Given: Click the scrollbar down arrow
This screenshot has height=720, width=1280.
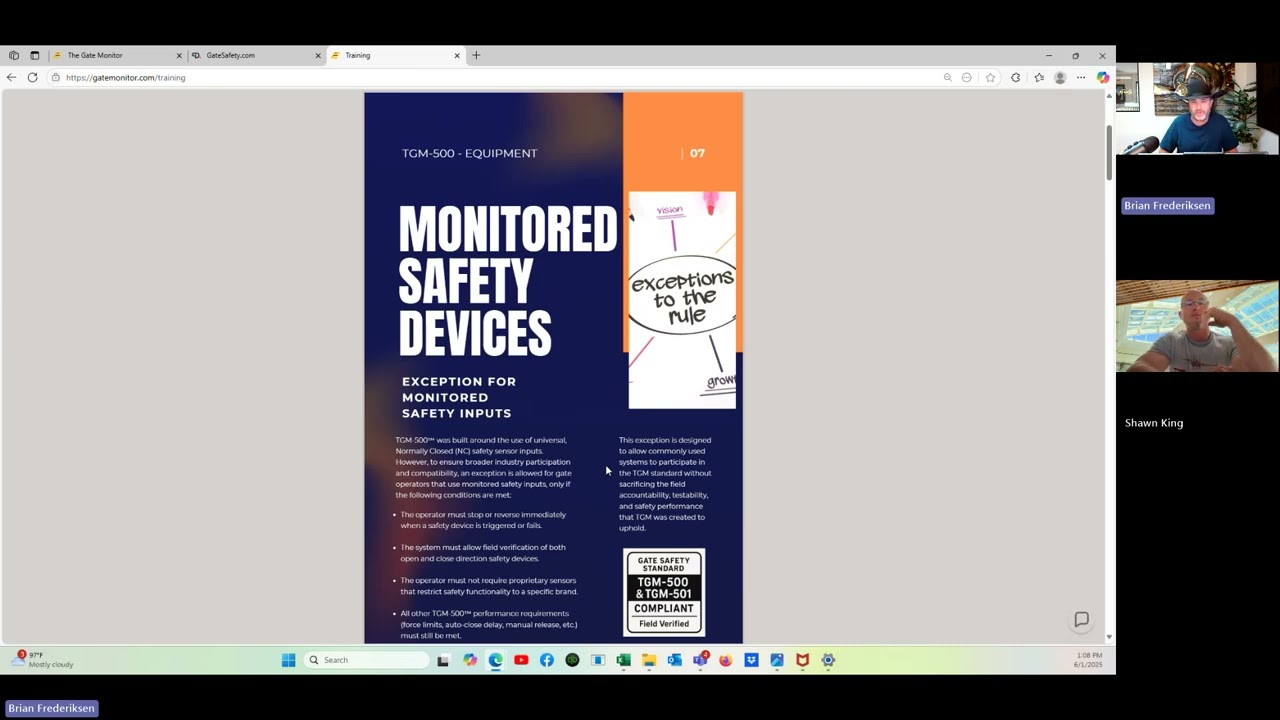Looking at the screenshot, I should (x=1108, y=637).
